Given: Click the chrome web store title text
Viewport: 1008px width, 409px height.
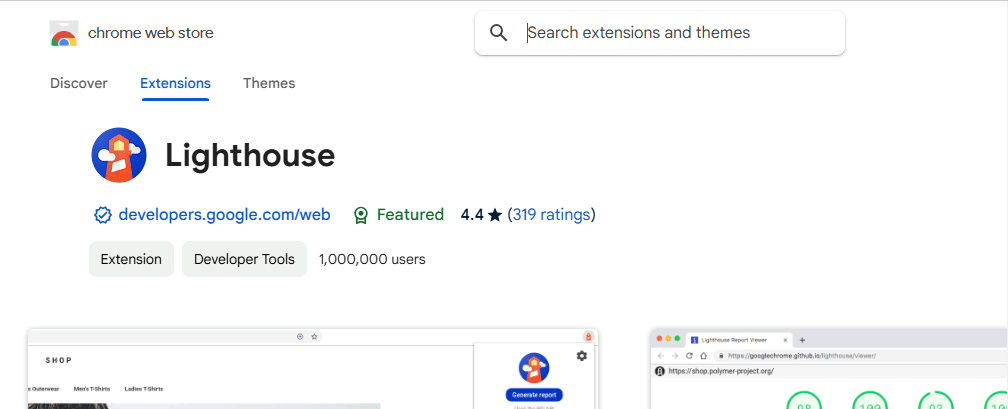Looking at the screenshot, I should click(x=150, y=33).
